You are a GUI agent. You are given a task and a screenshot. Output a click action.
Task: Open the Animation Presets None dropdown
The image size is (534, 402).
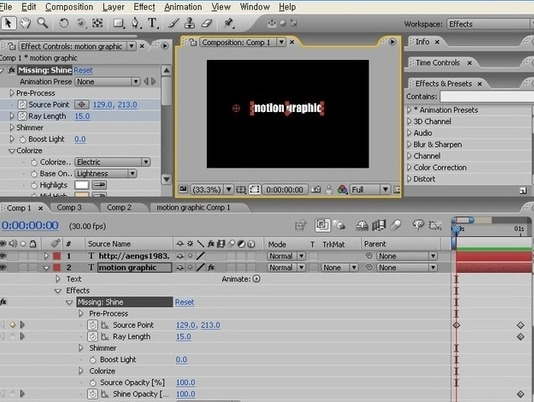(107, 82)
